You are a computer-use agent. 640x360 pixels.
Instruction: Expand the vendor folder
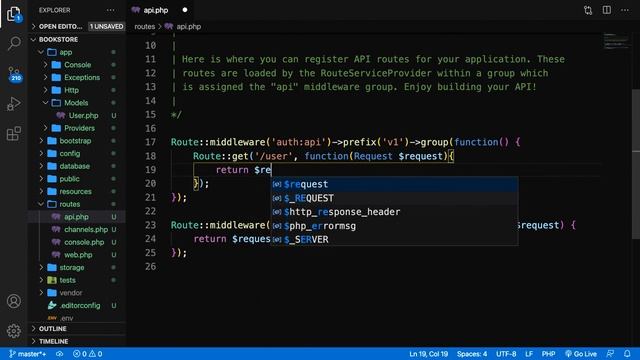pyautogui.click(x=77, y=293)
